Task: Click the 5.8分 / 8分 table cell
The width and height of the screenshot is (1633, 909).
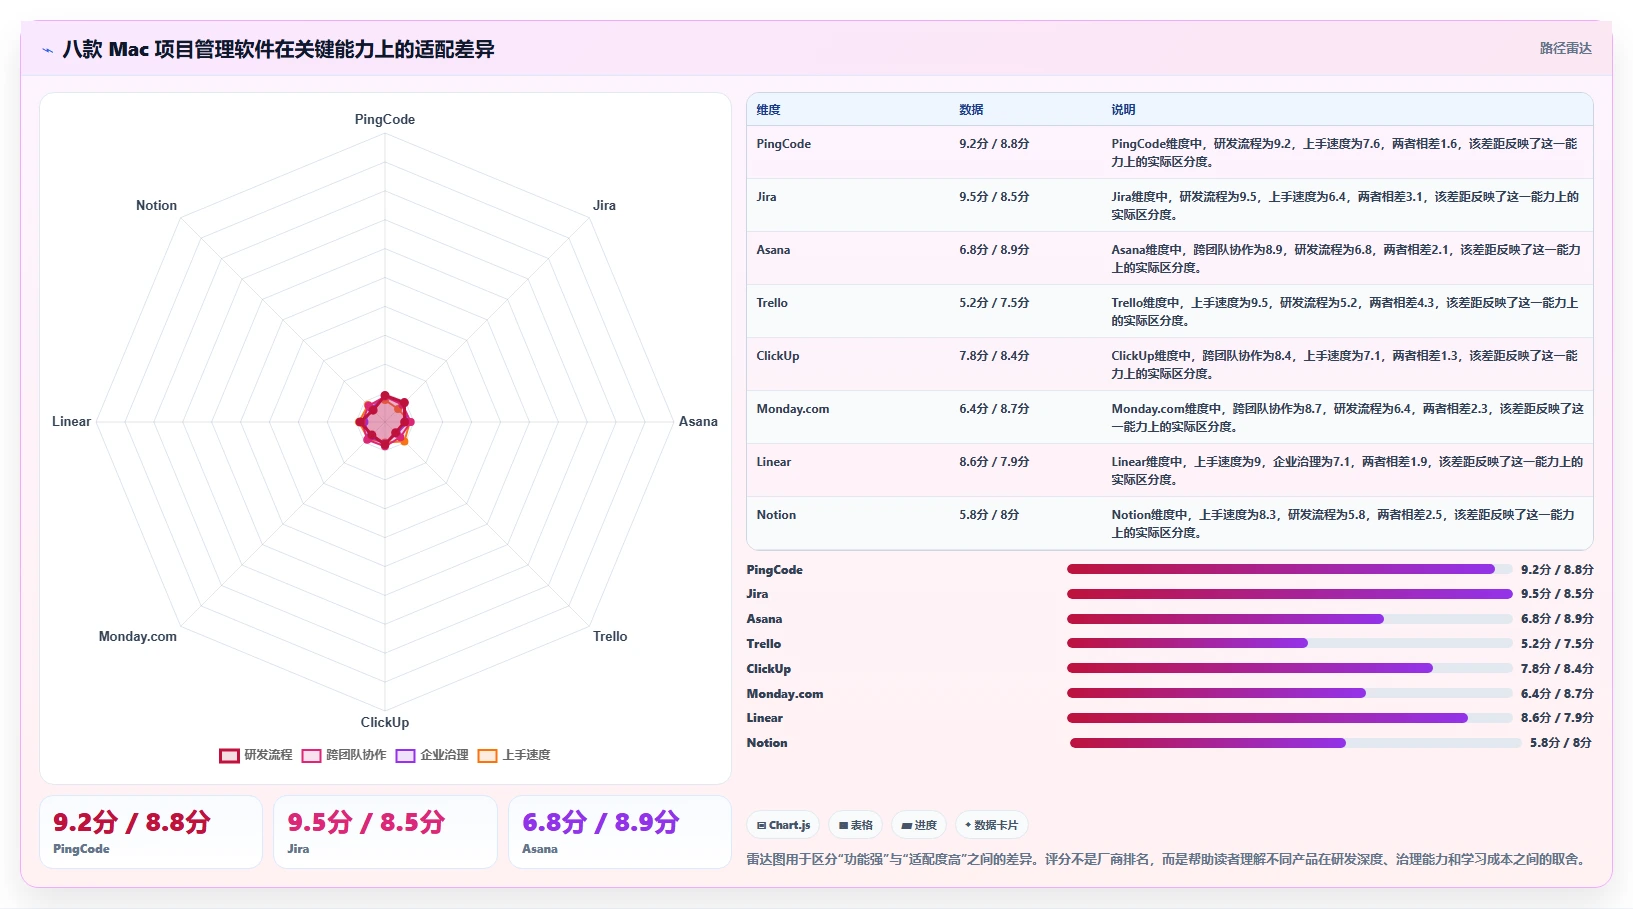Action: (x=989, y=515)
